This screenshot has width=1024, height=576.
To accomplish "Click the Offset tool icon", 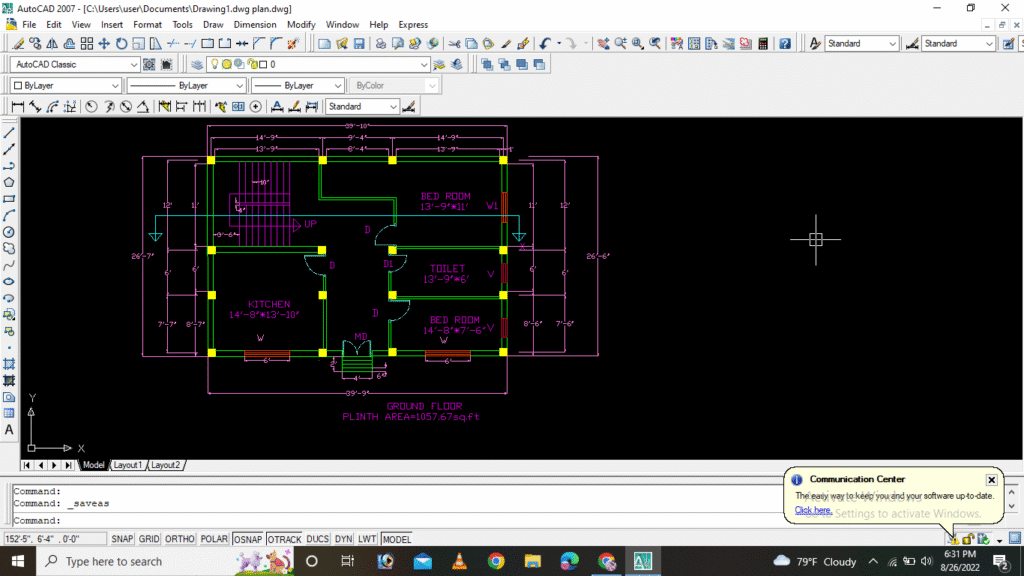I will click(x=69, y=44).
